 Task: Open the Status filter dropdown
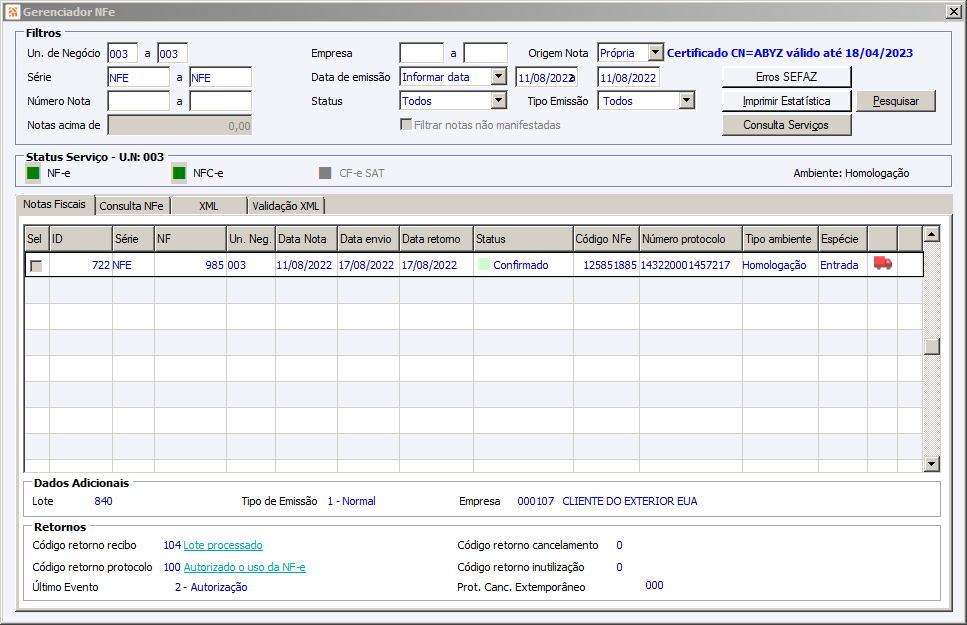point(498,101)
